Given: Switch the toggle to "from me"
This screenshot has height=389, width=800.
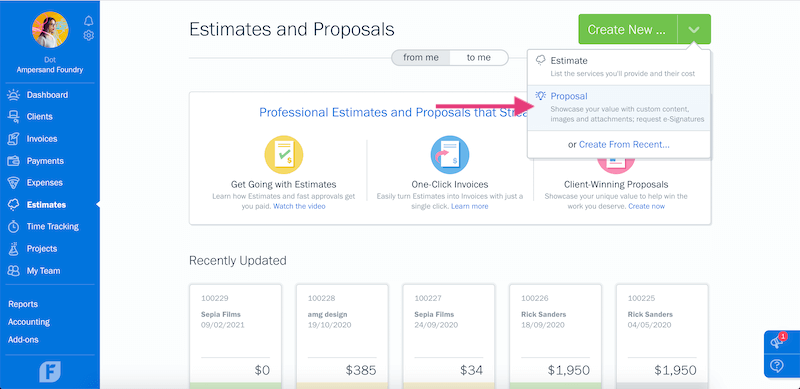Looking at the screenshot, I should tap(421, 58).
